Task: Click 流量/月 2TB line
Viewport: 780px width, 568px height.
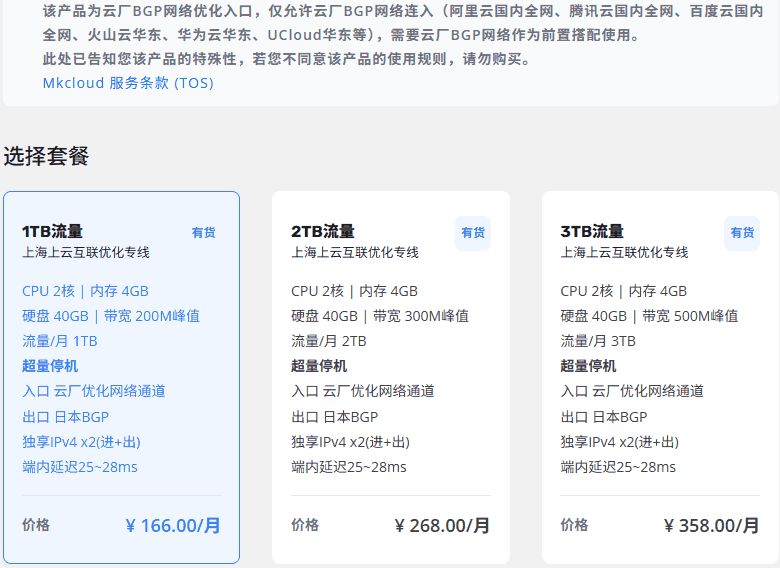Action: [329, 341]
